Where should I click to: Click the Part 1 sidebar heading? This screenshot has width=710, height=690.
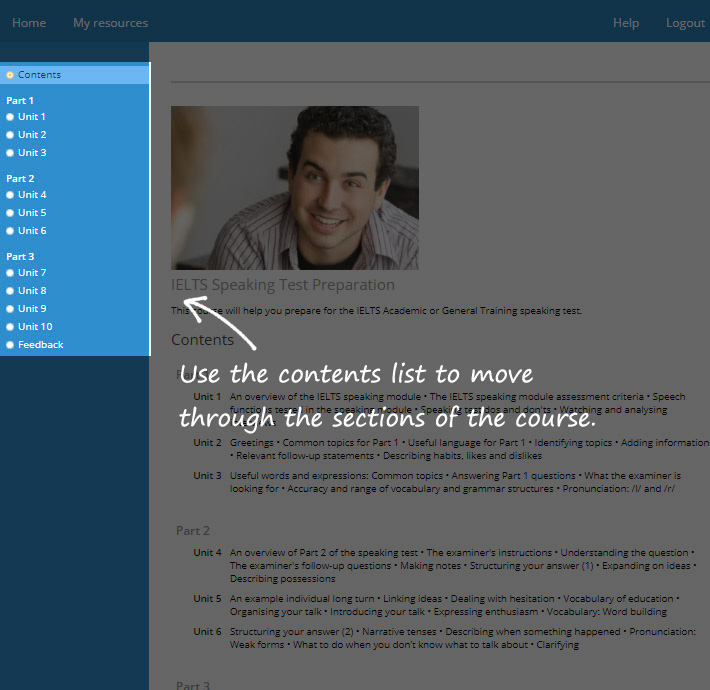20,101
